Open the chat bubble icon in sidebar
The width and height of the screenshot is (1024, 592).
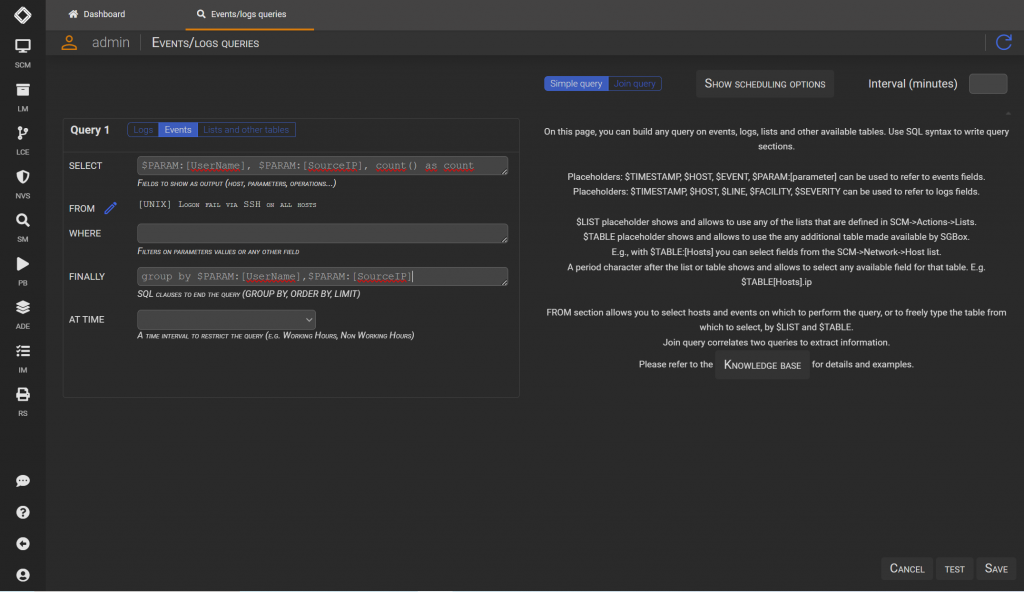pos(22,481)
